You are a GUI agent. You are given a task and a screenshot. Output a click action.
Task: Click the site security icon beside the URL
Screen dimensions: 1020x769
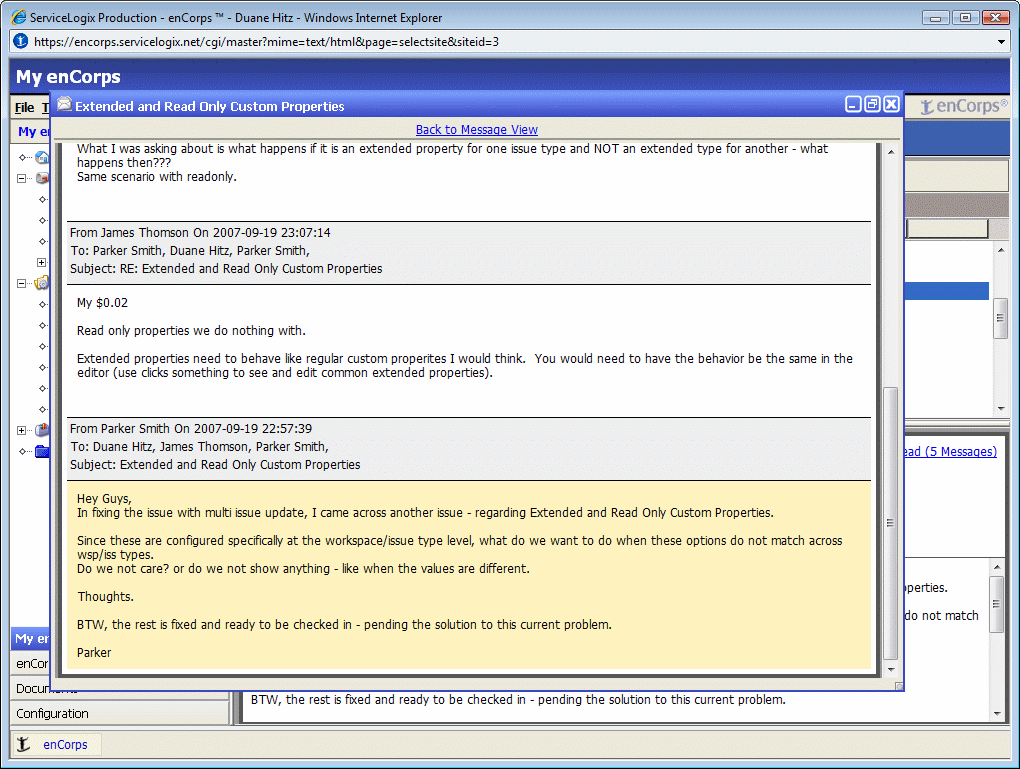21,41
